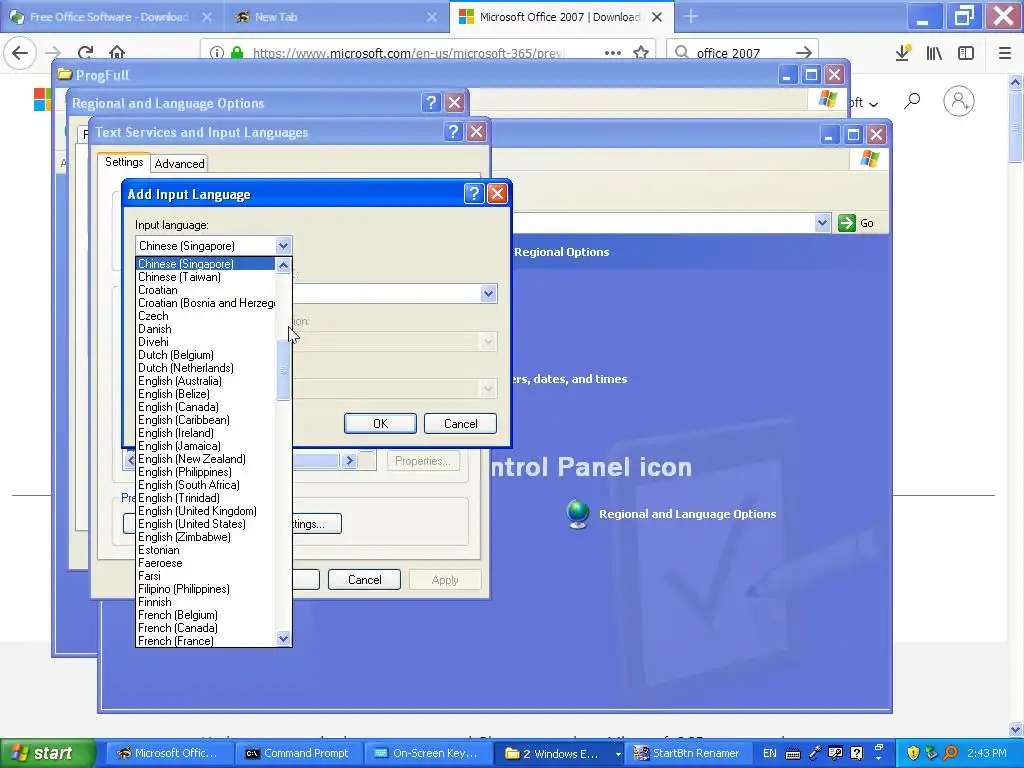Click the orange magnifier tray icon
Viewport: 1024px width, 768px height.
point(950,753)
